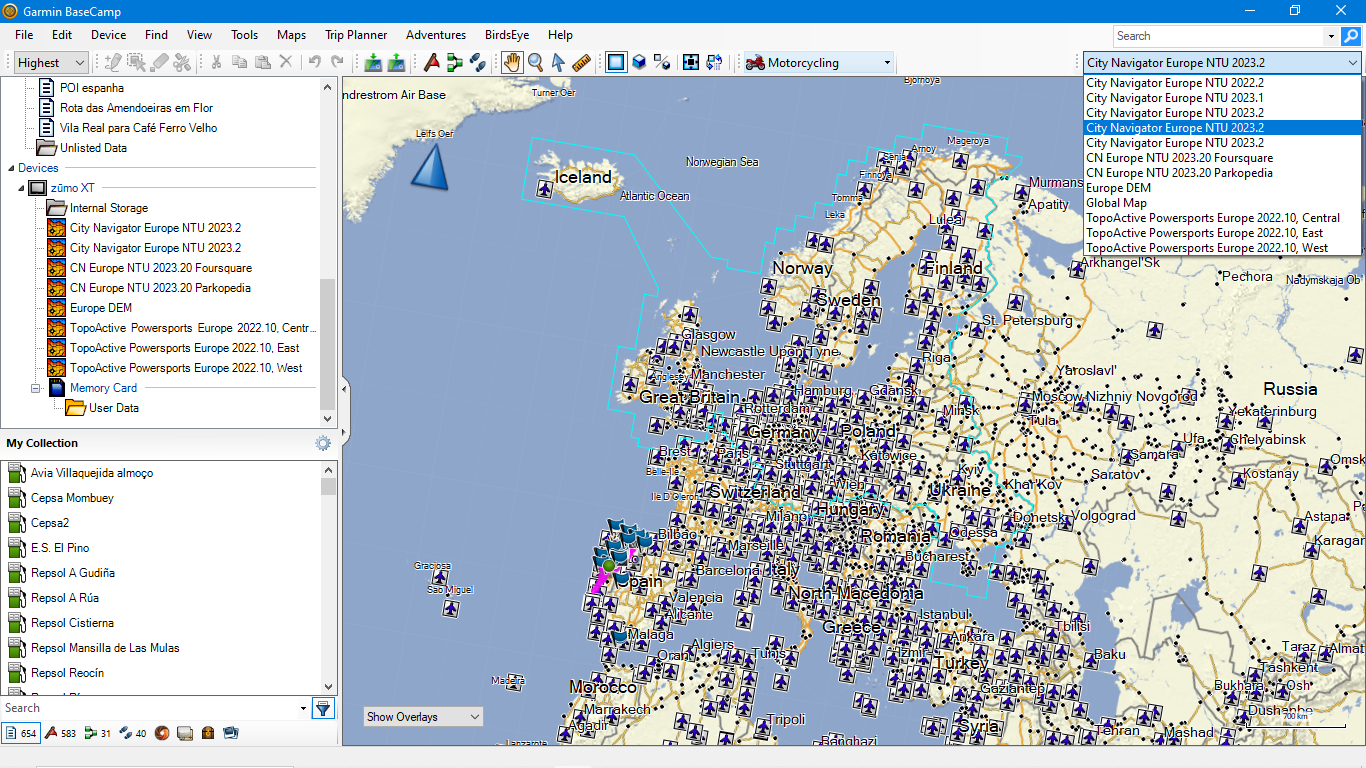Viewport: 1366px width, 768px height.
Task: Toggle the Garmin Adventures filter icon
Action: (161, 733)
